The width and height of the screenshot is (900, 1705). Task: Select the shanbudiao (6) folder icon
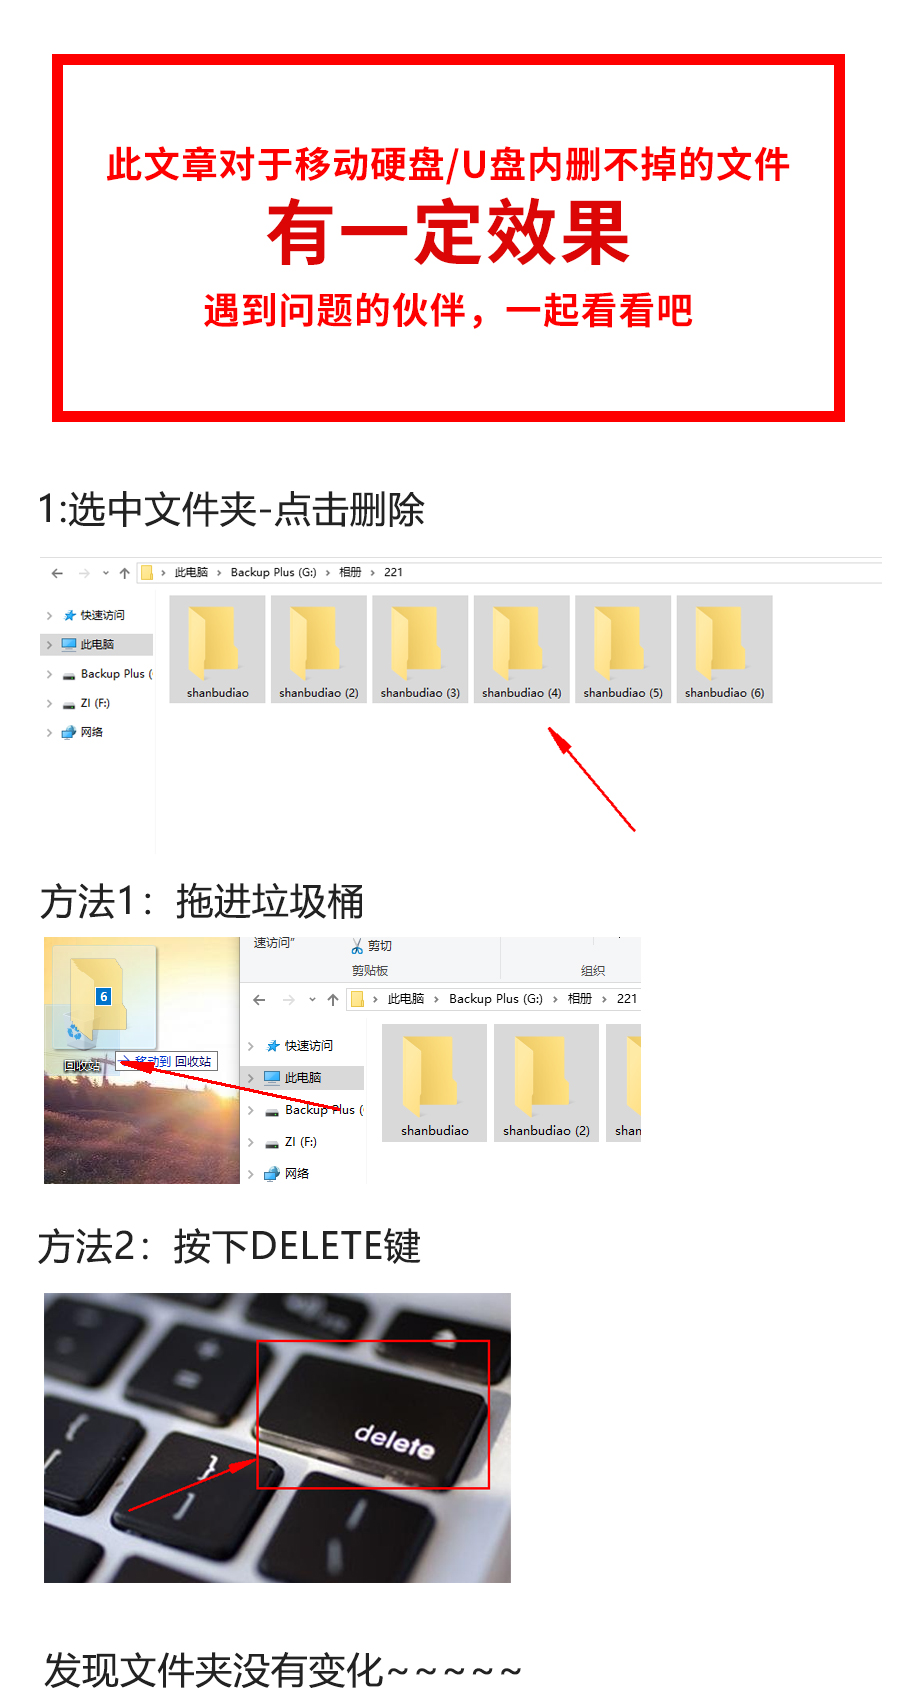724,649
